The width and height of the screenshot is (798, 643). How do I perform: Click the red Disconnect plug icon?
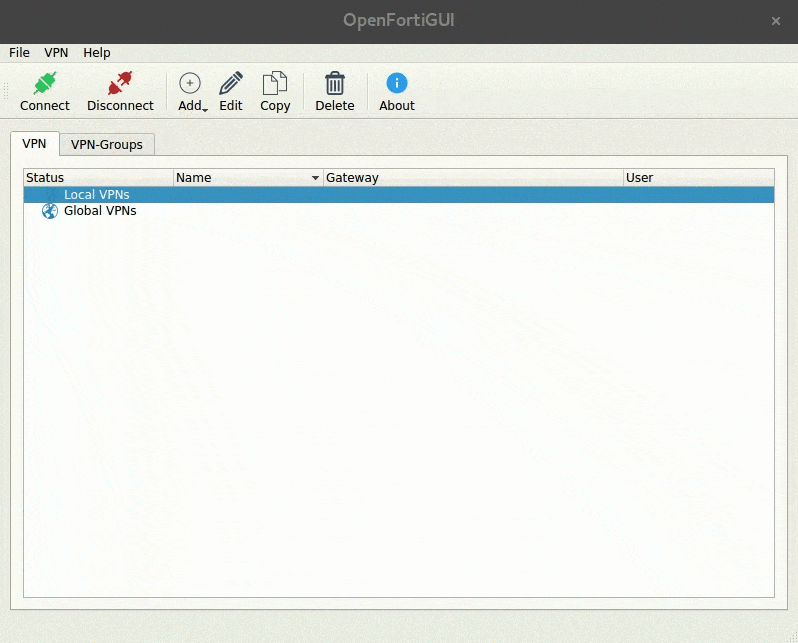click(x=120, y=83)
